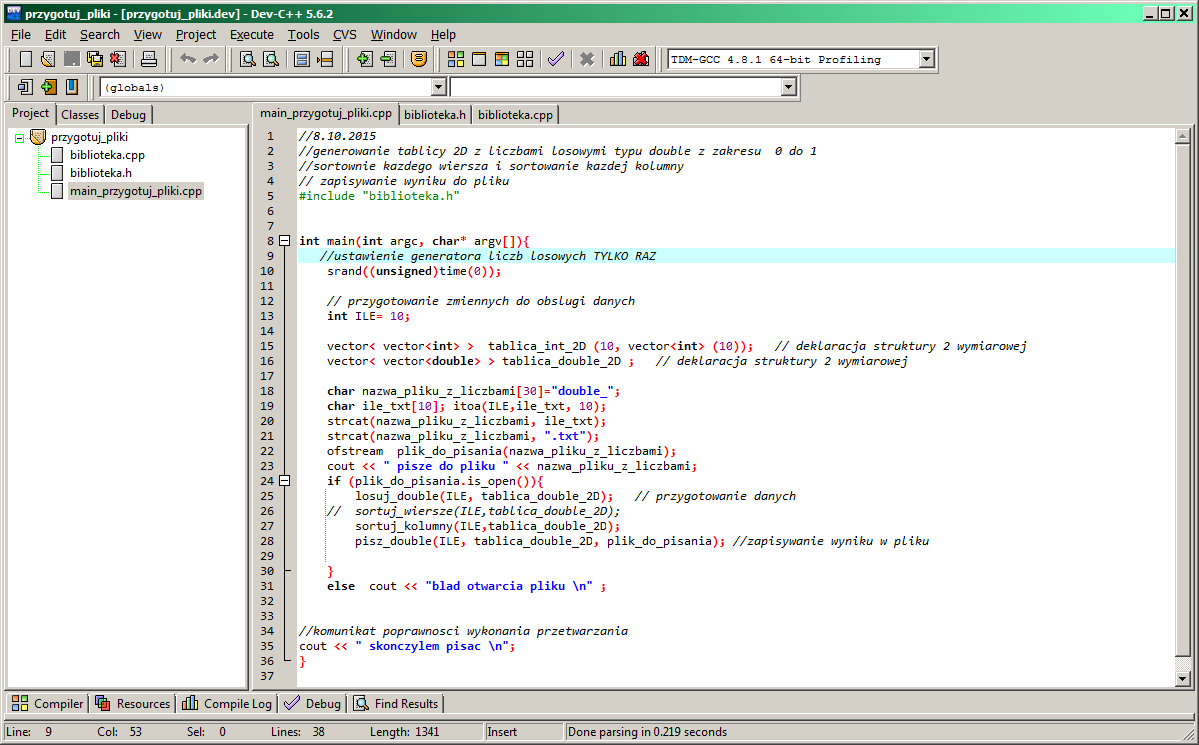
Task: Open the File menu
Action: pyautogui.click(x=21, y=34)
